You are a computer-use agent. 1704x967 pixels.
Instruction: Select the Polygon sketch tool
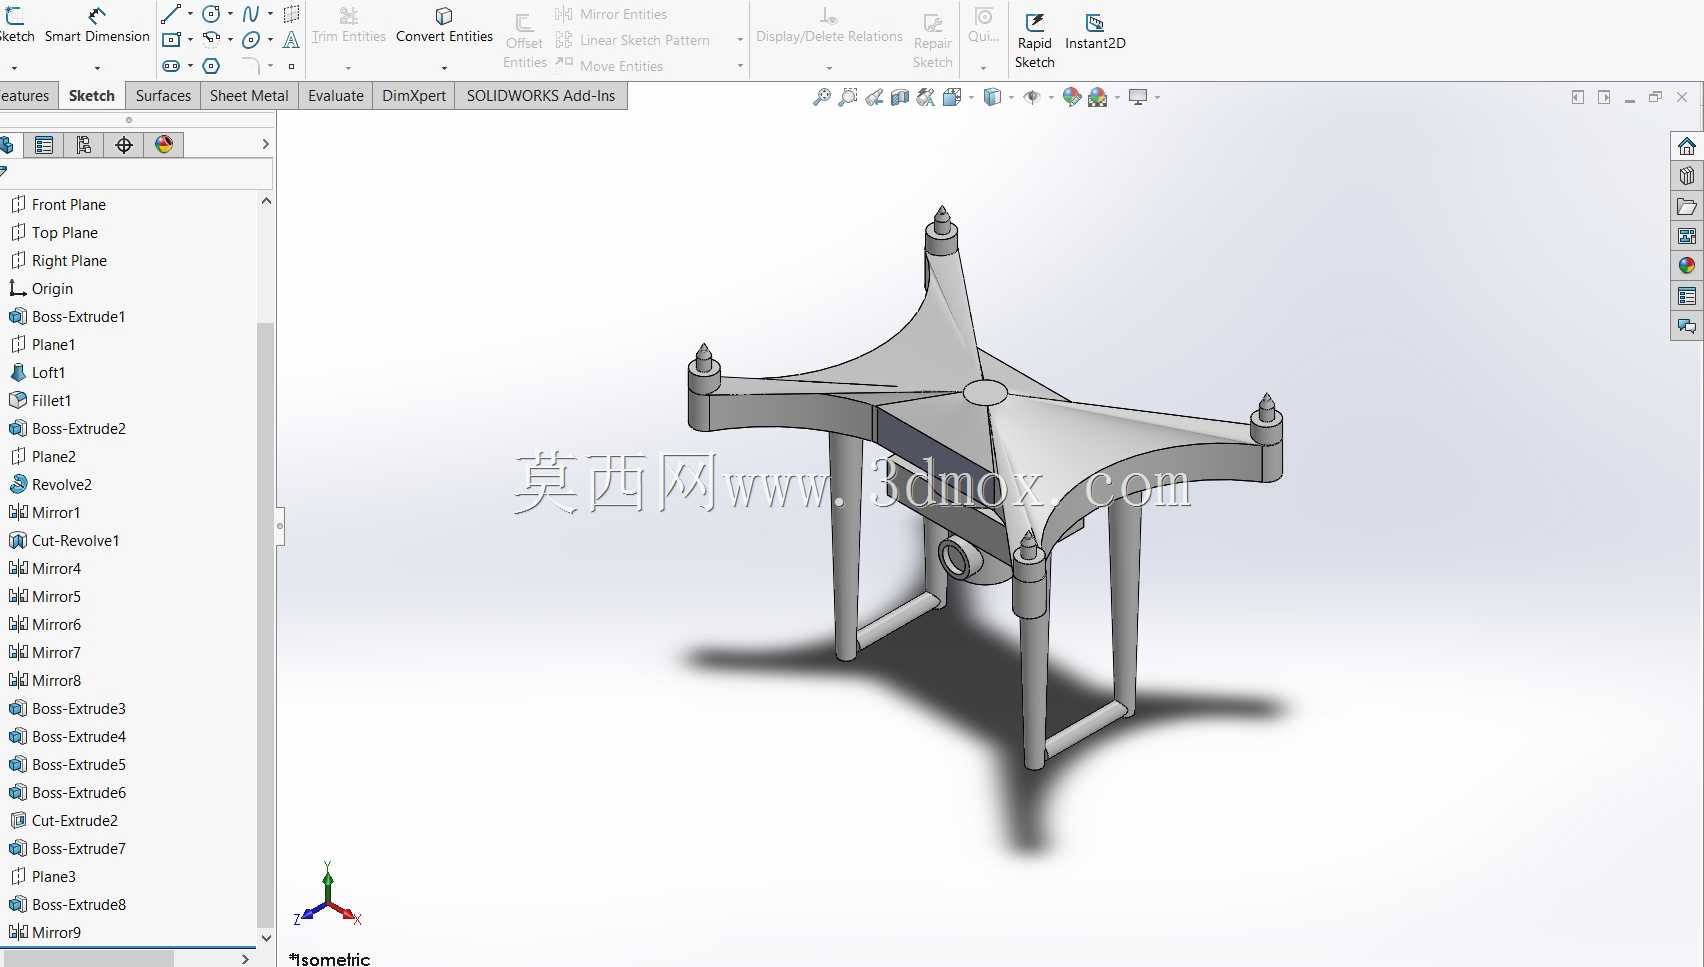point(211,66)
